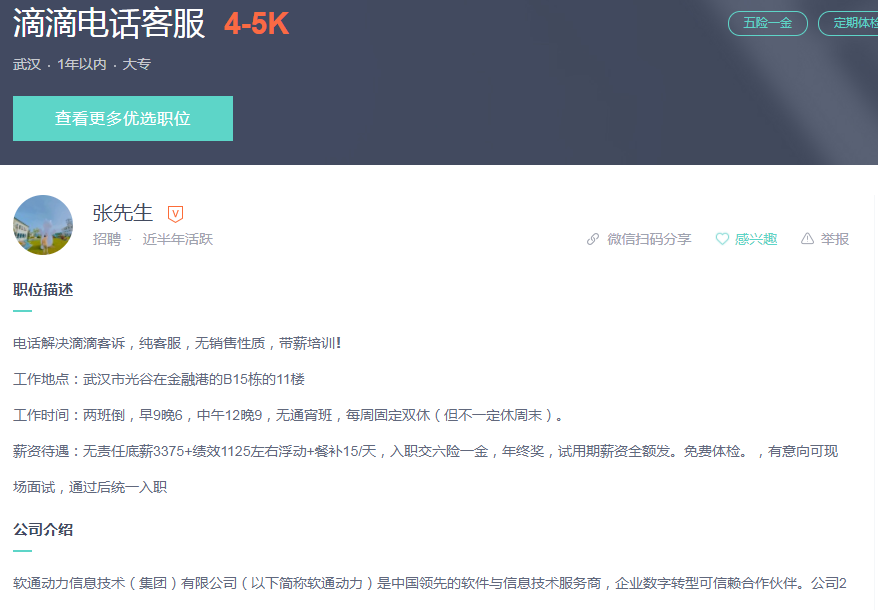878x610 pixels.
Task: Click the warning triangle report icon
Action: pos(807,239)
